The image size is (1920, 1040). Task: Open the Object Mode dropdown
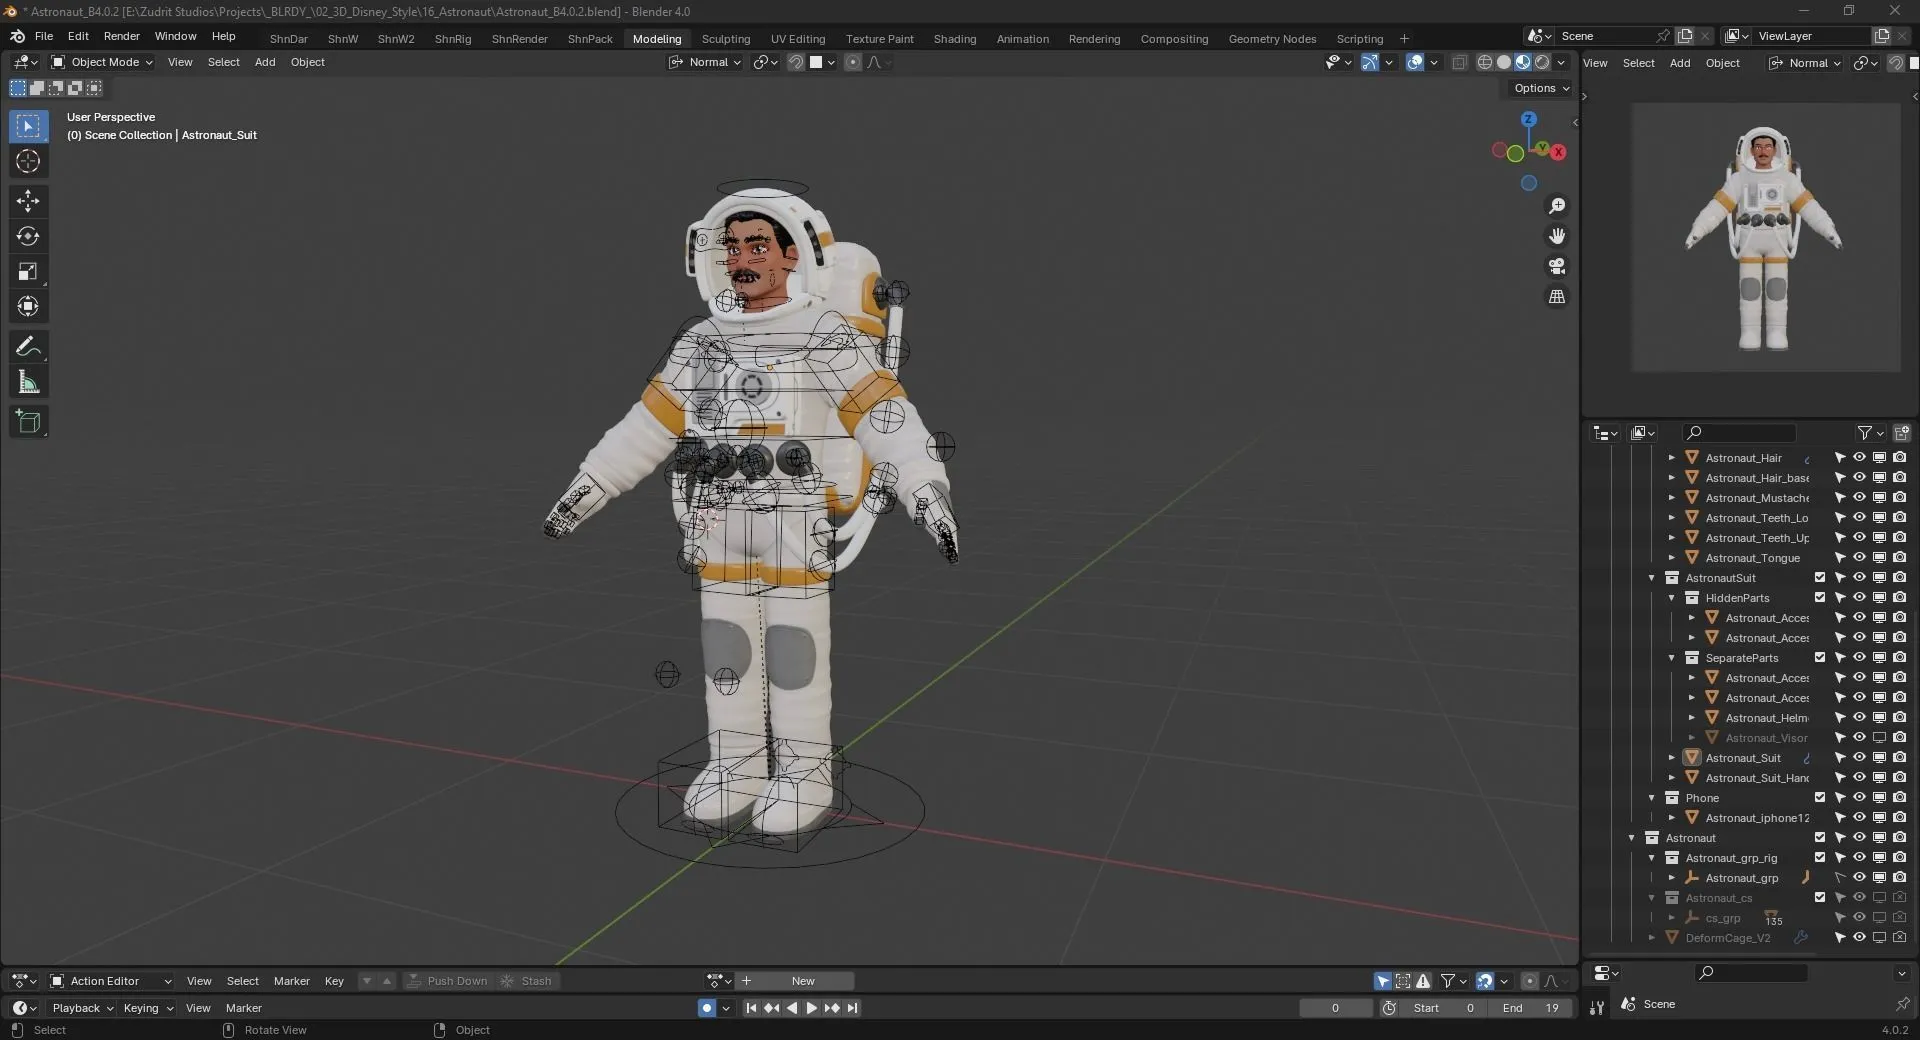(x=100, y=62)
